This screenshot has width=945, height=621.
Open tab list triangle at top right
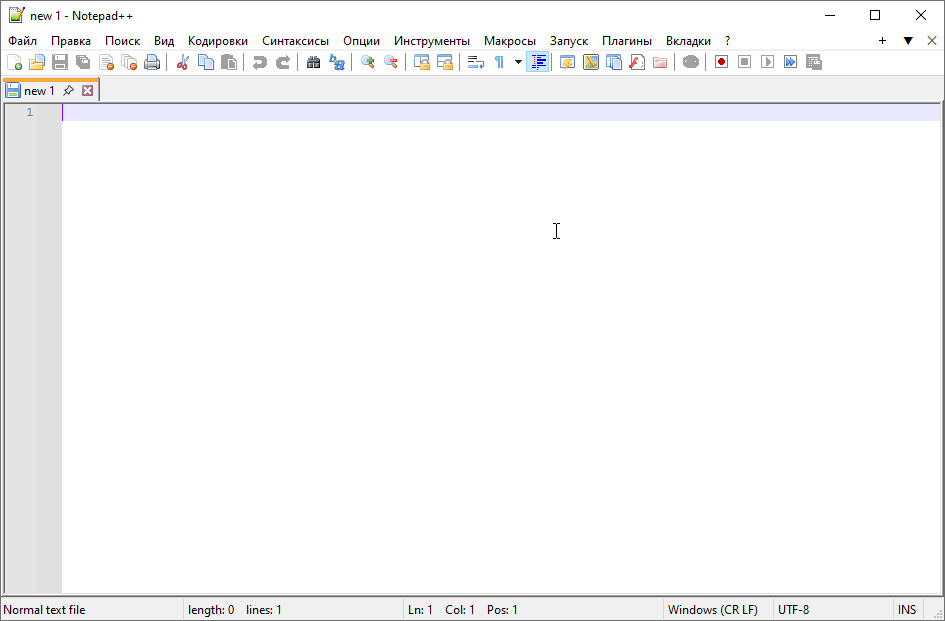(x=908, y=41)
